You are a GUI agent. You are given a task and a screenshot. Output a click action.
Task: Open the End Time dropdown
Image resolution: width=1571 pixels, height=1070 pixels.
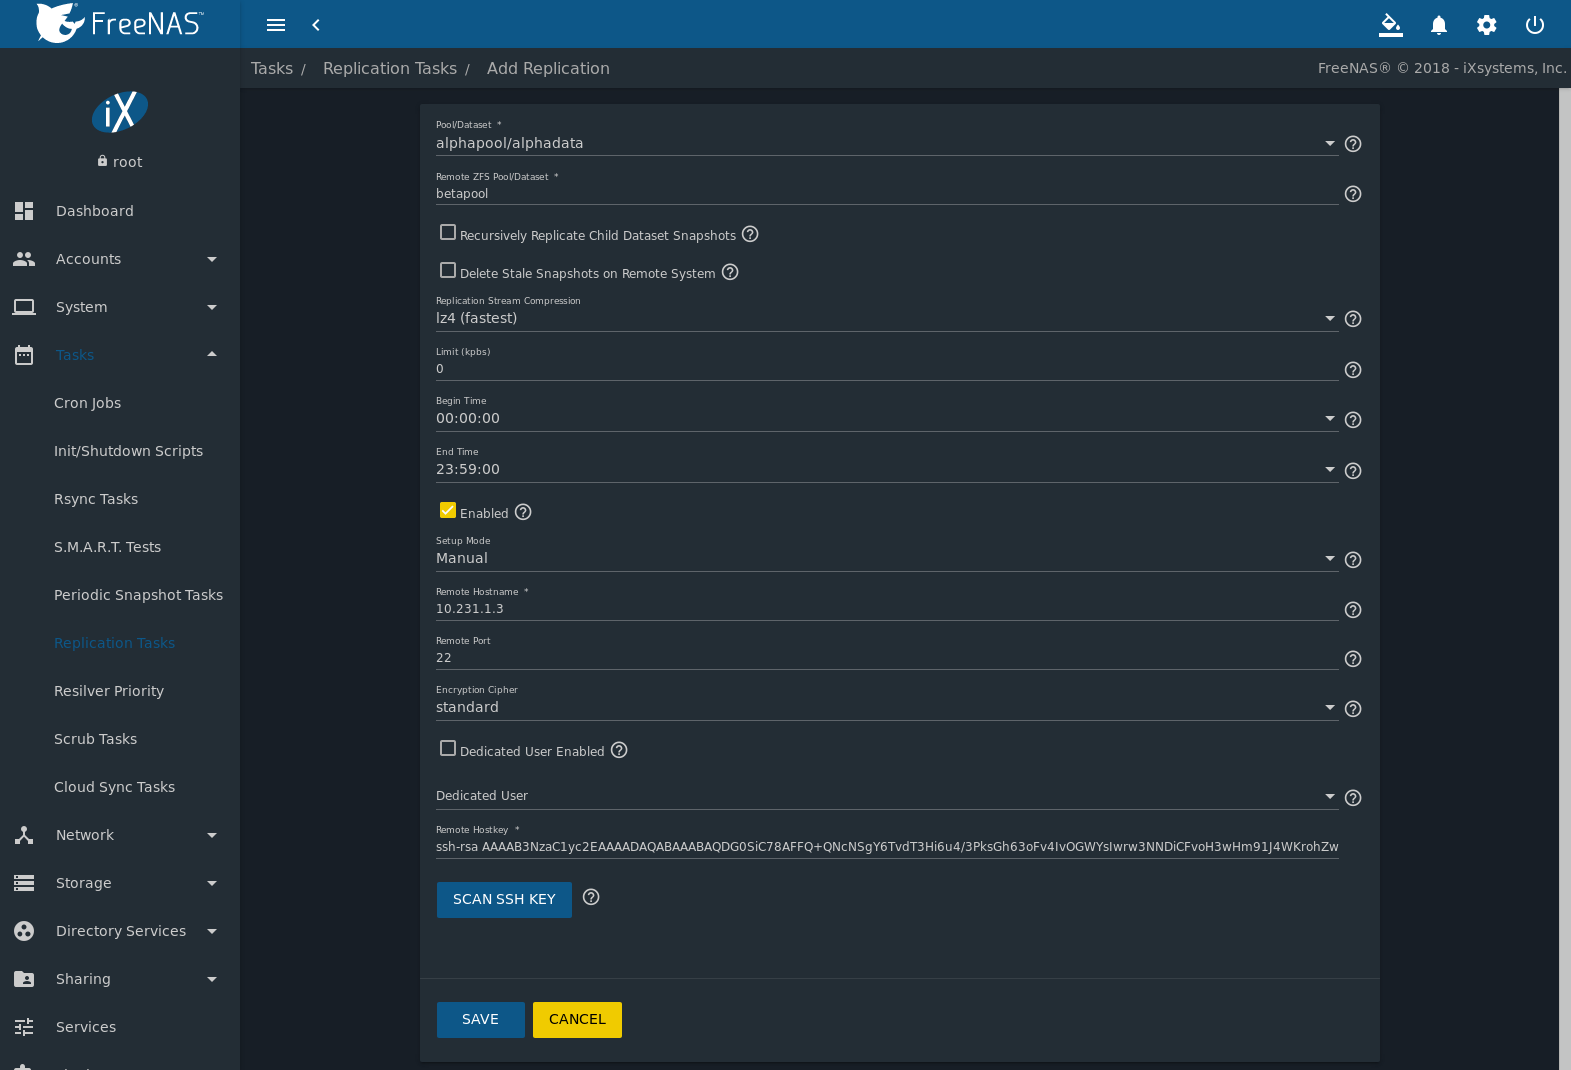point(887,469)
